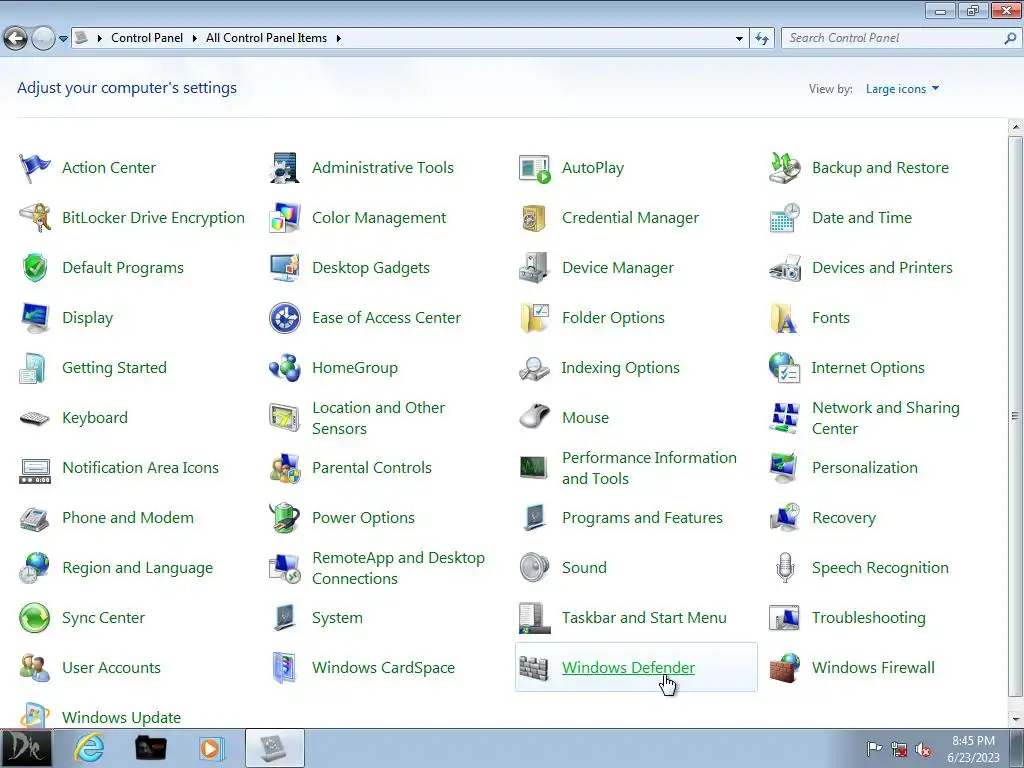The image size is (1024, 768).
Task: Click the Windows Defender link
Action: click(628, 668)
